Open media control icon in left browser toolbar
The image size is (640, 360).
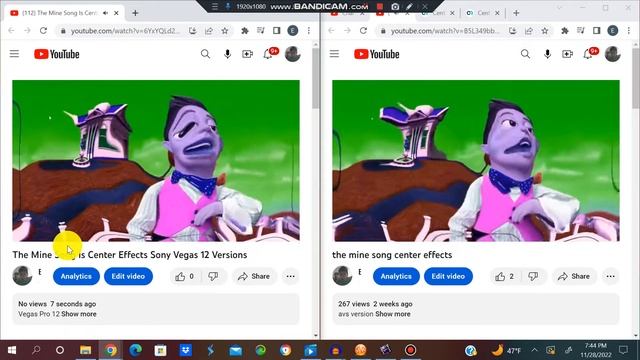click(x=260, y=31)
